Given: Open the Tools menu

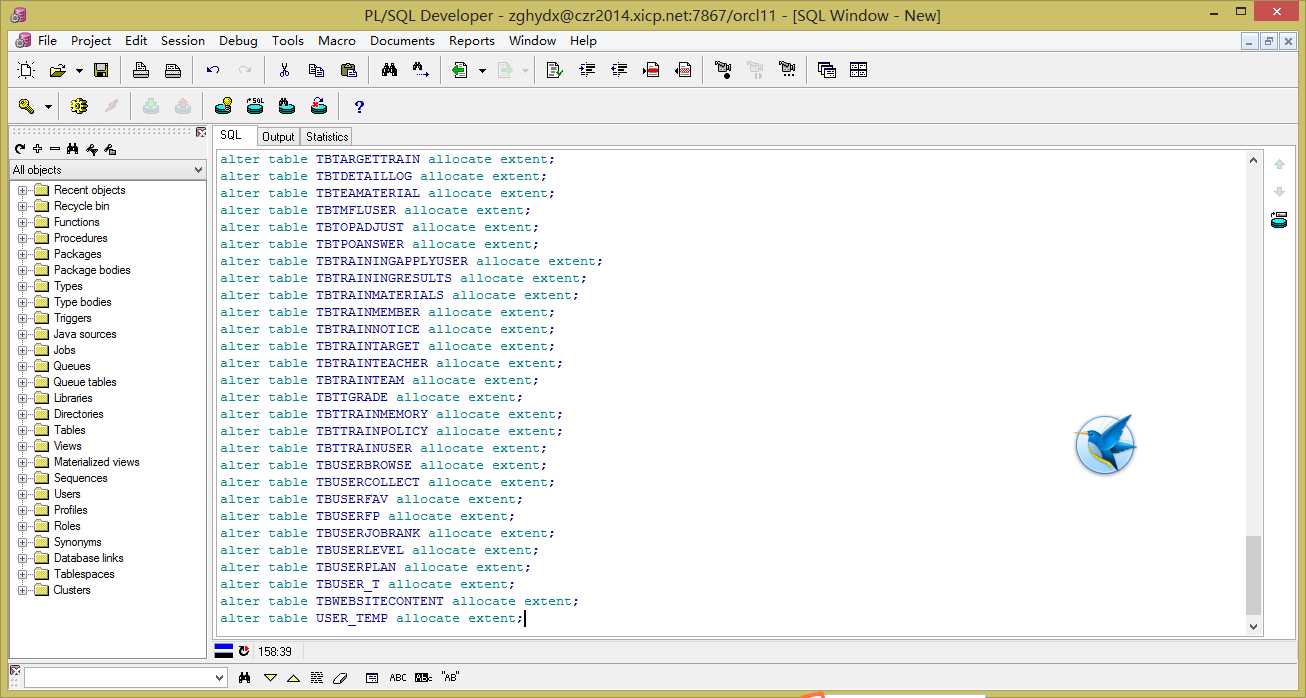Looking at the screenshot, I should [x=288, y=41].
